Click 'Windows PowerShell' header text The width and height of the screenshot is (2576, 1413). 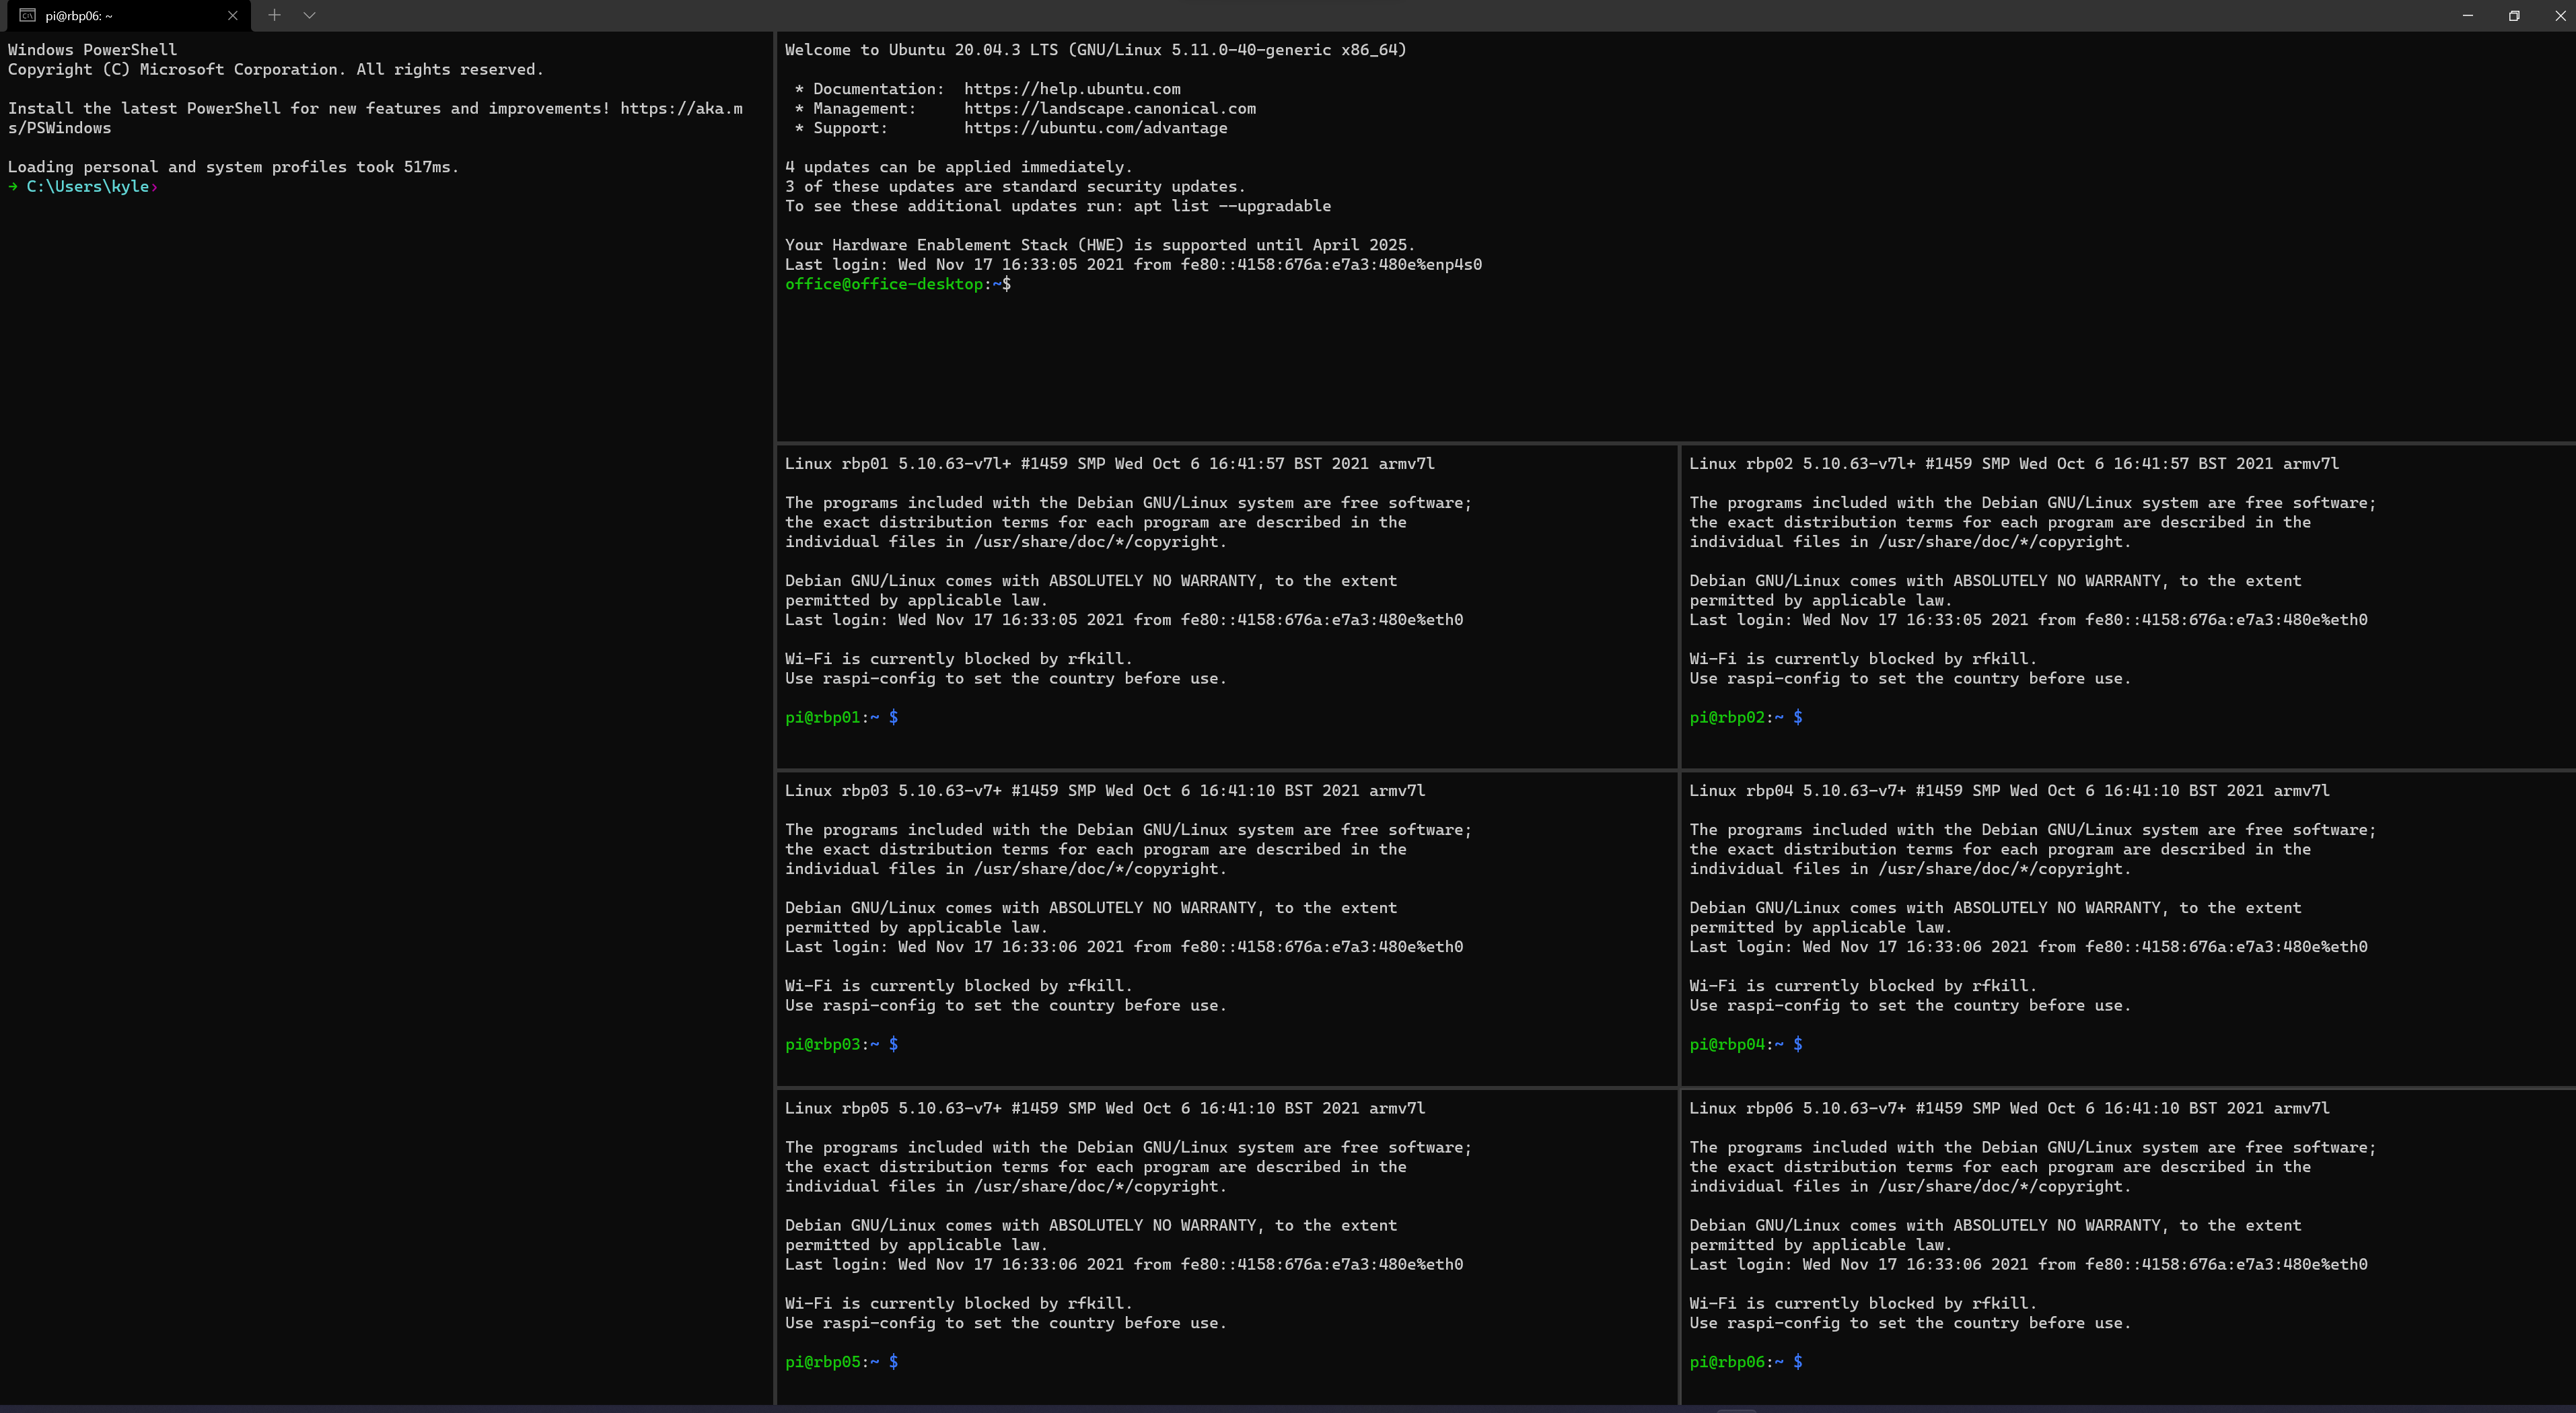92,50
